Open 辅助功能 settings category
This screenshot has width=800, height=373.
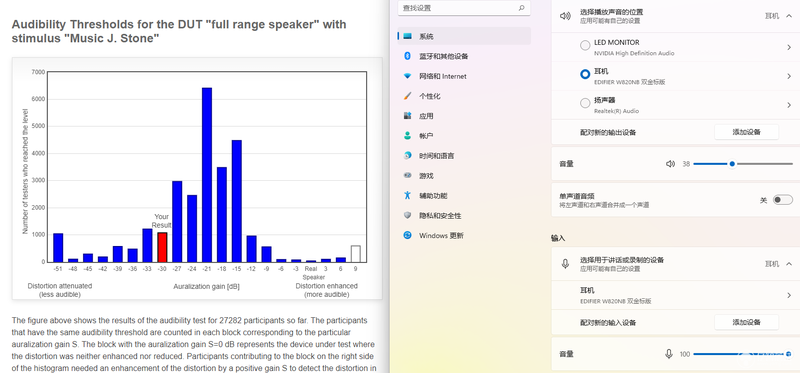click(464, 195)
